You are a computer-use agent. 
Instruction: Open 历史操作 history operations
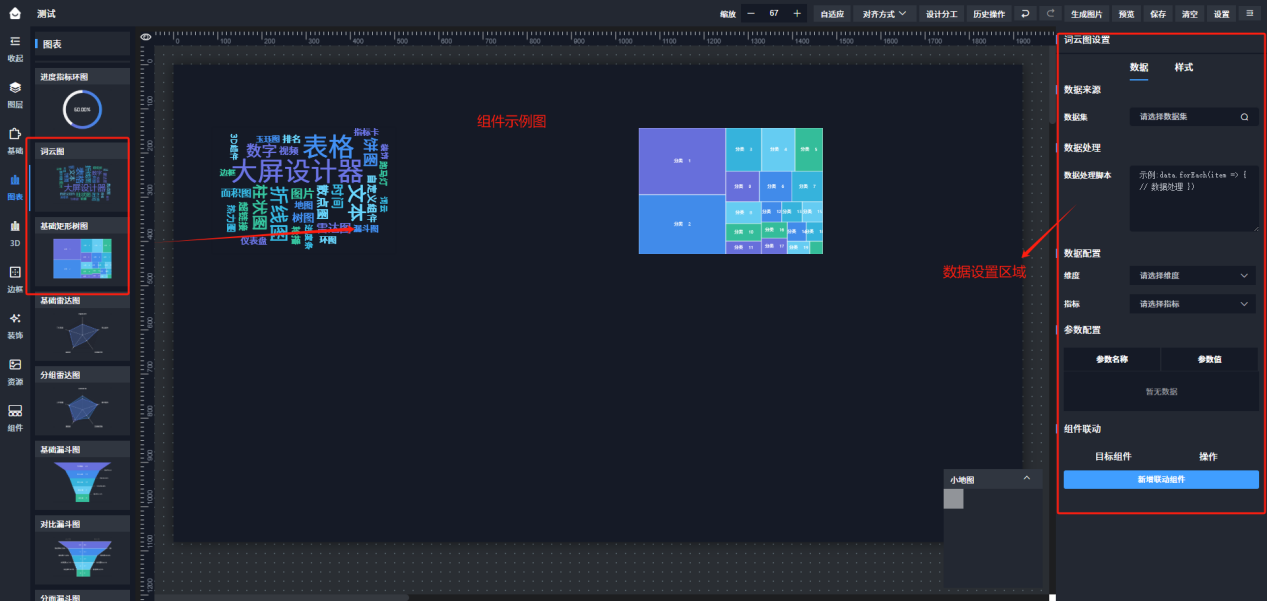[989, 14]
